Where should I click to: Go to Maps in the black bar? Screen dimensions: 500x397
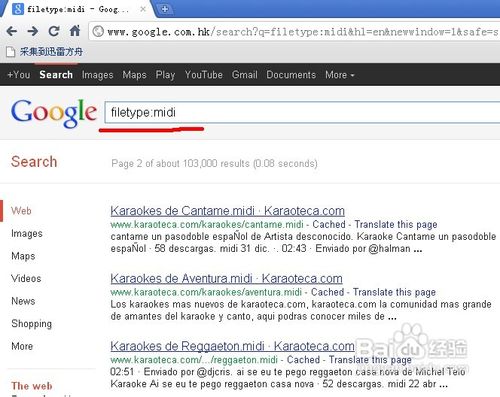tap(134, 75)
